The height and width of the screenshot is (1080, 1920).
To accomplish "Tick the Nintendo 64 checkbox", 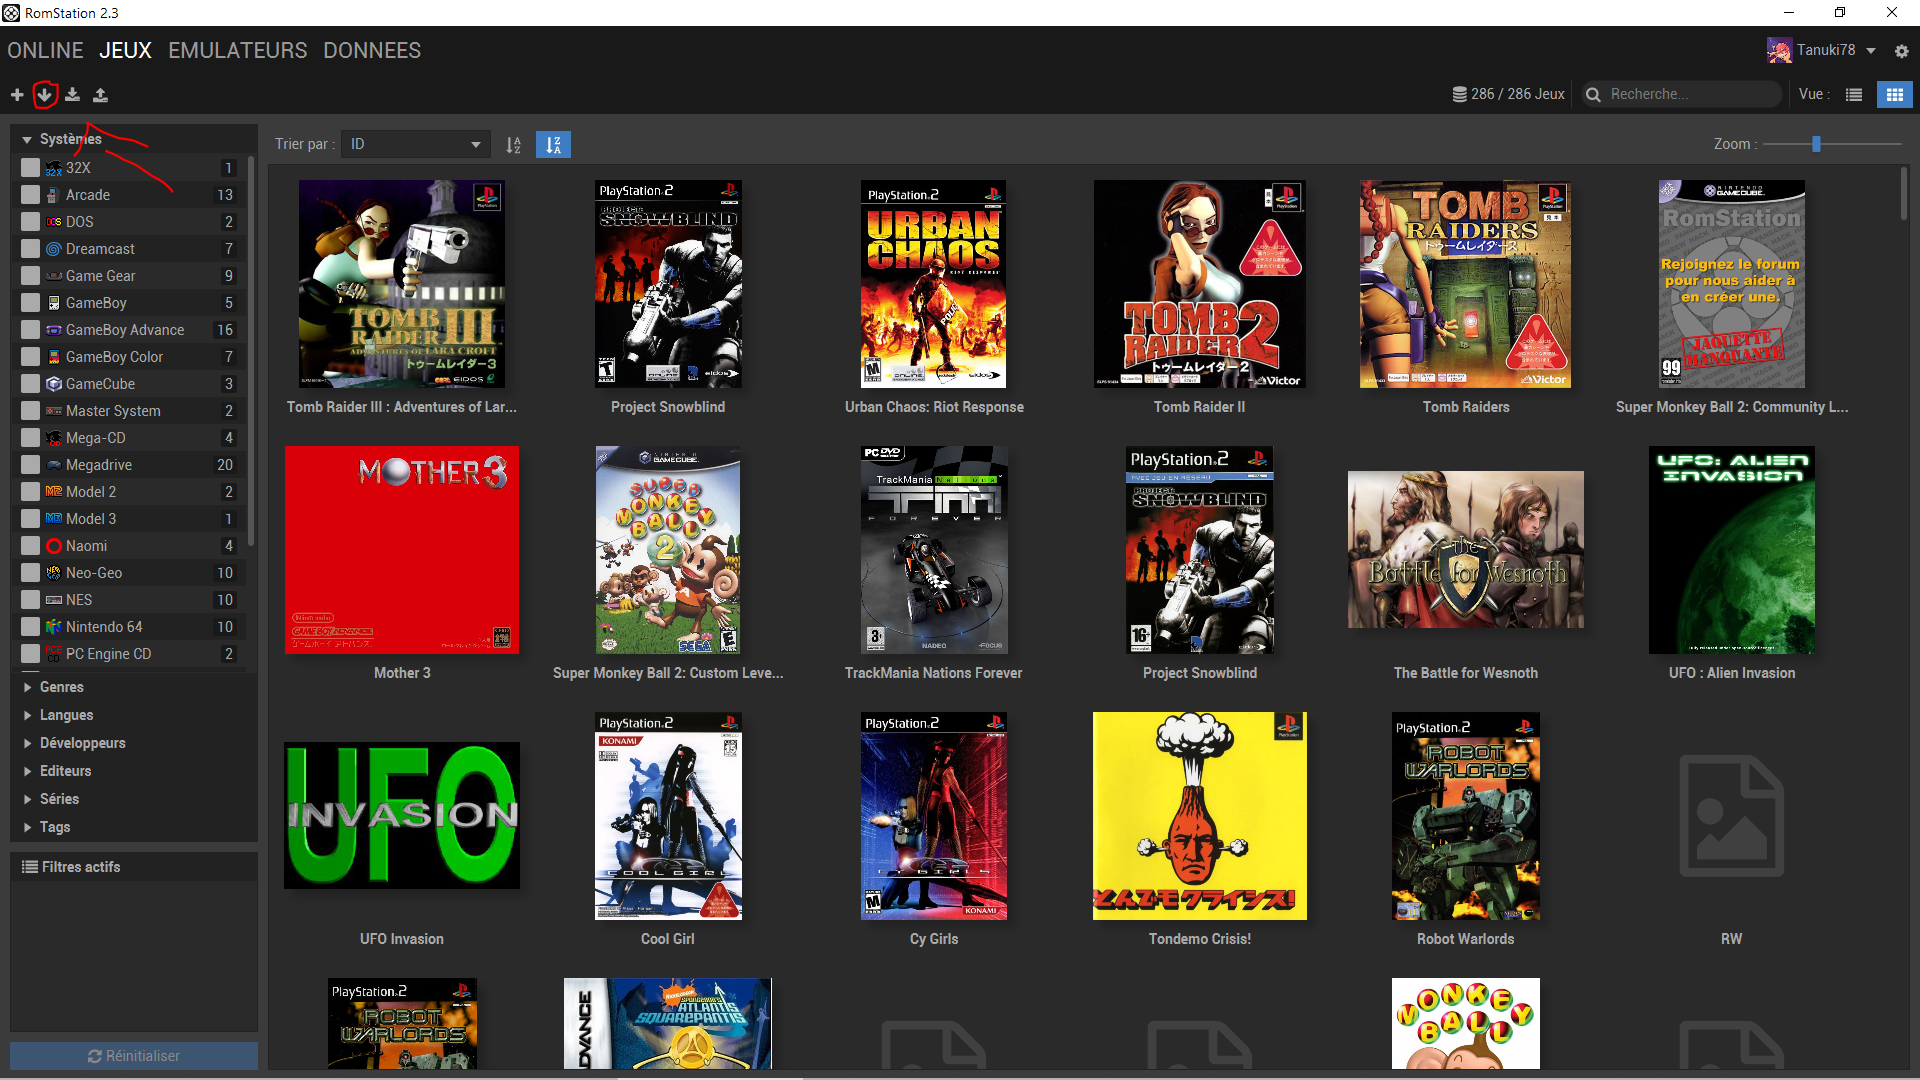I will click(31, 627).
